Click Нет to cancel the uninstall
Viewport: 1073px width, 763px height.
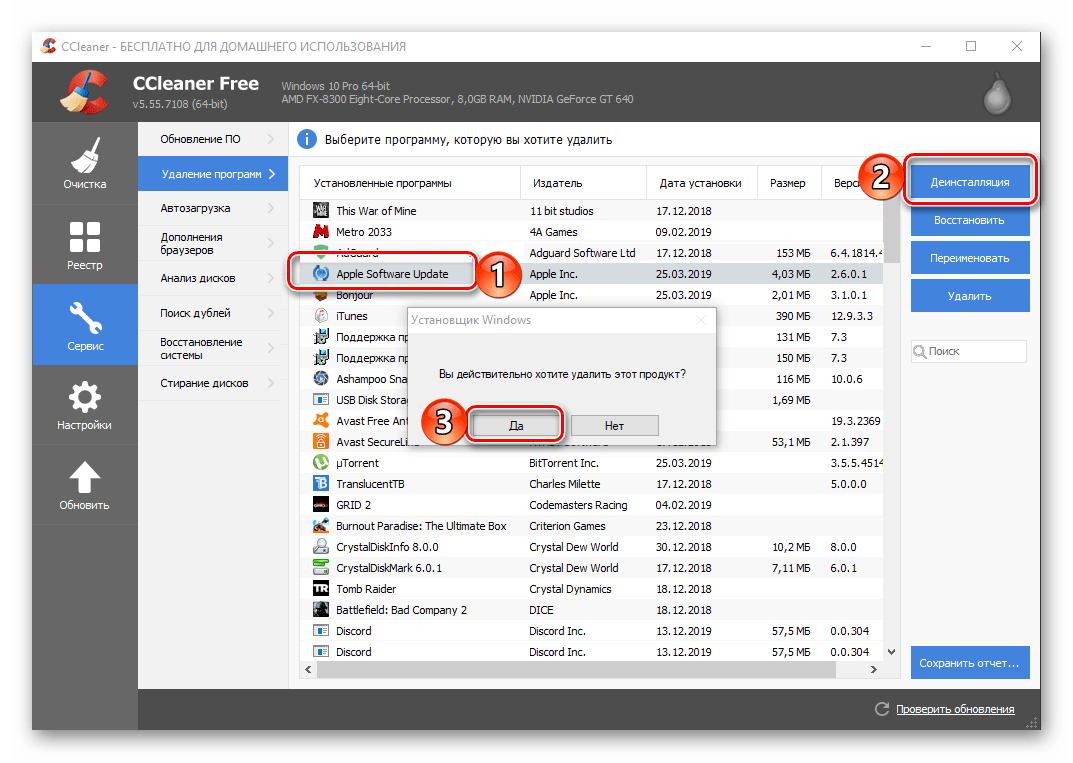[614, 426]
